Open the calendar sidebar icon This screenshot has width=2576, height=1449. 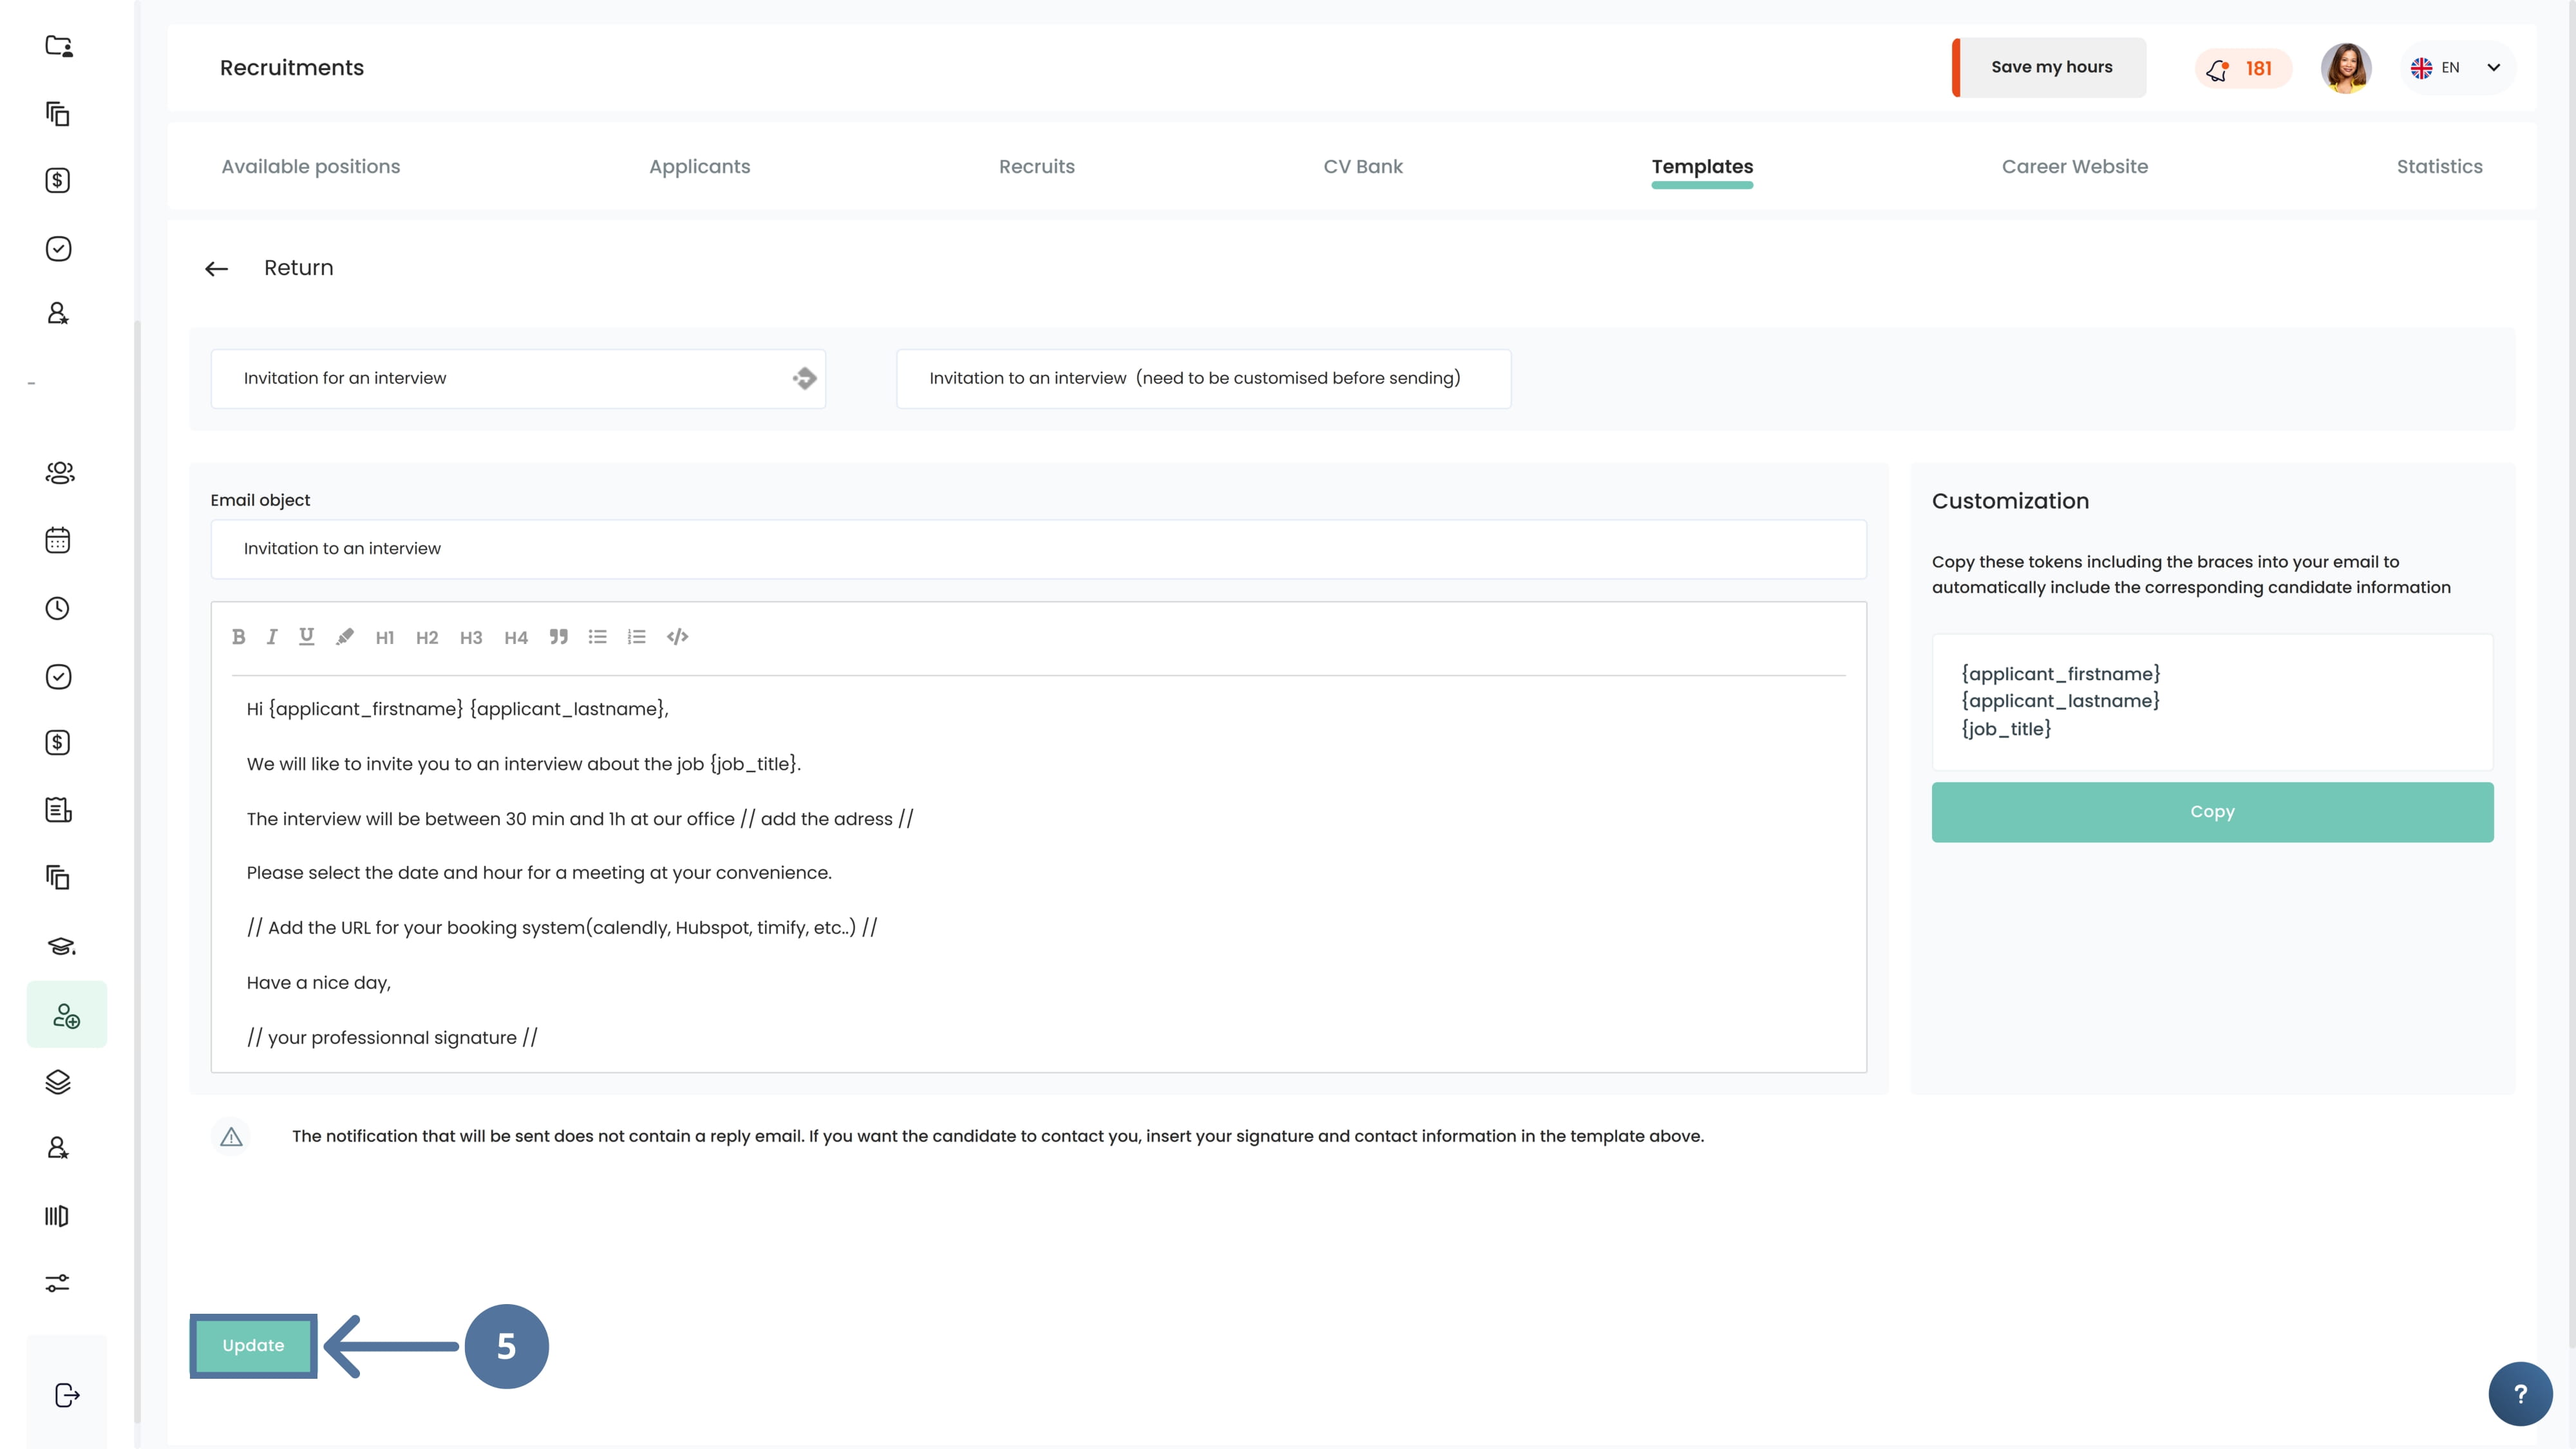pyautogui.click(x=58, y=541)
